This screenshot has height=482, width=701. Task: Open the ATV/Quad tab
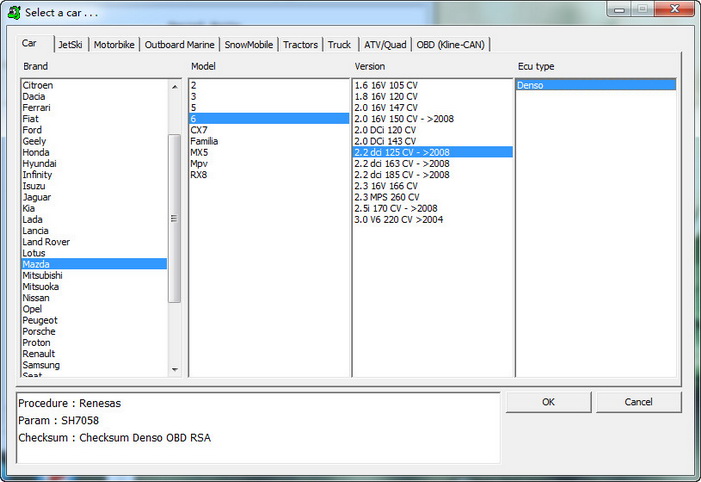point(385,45)
